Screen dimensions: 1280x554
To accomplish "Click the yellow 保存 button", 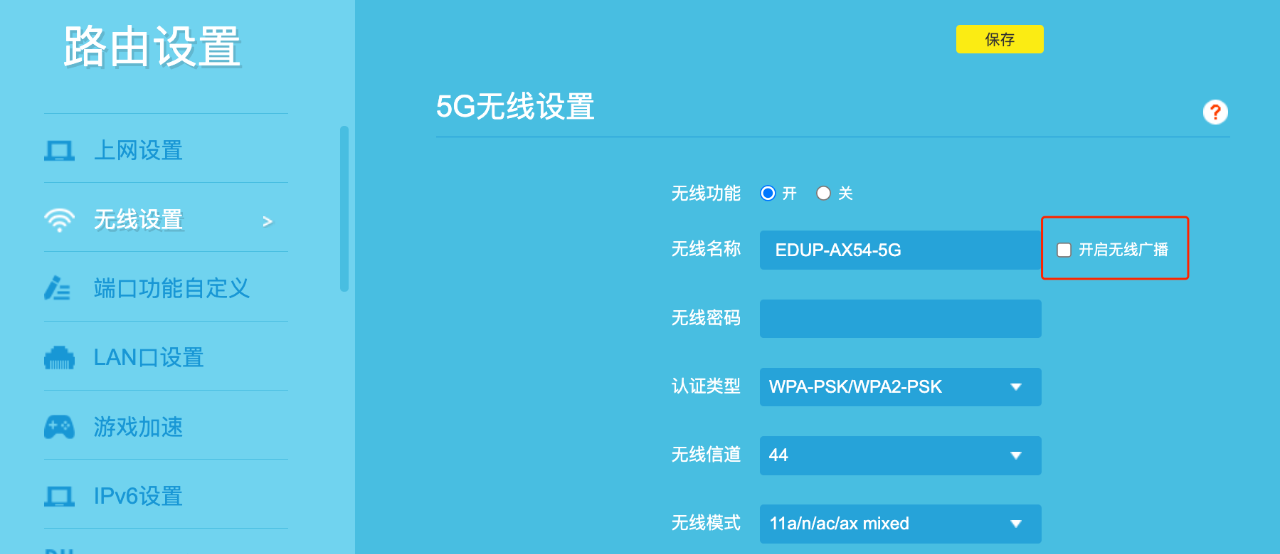I will pos(999,39).
